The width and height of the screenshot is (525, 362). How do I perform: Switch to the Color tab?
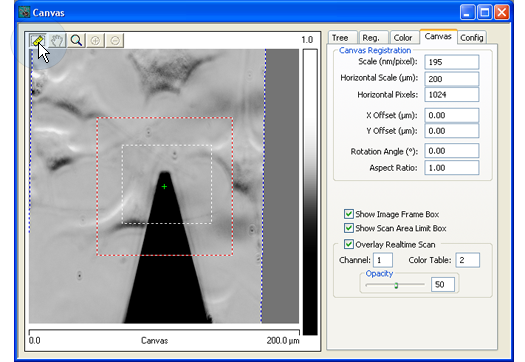[405, 38]
